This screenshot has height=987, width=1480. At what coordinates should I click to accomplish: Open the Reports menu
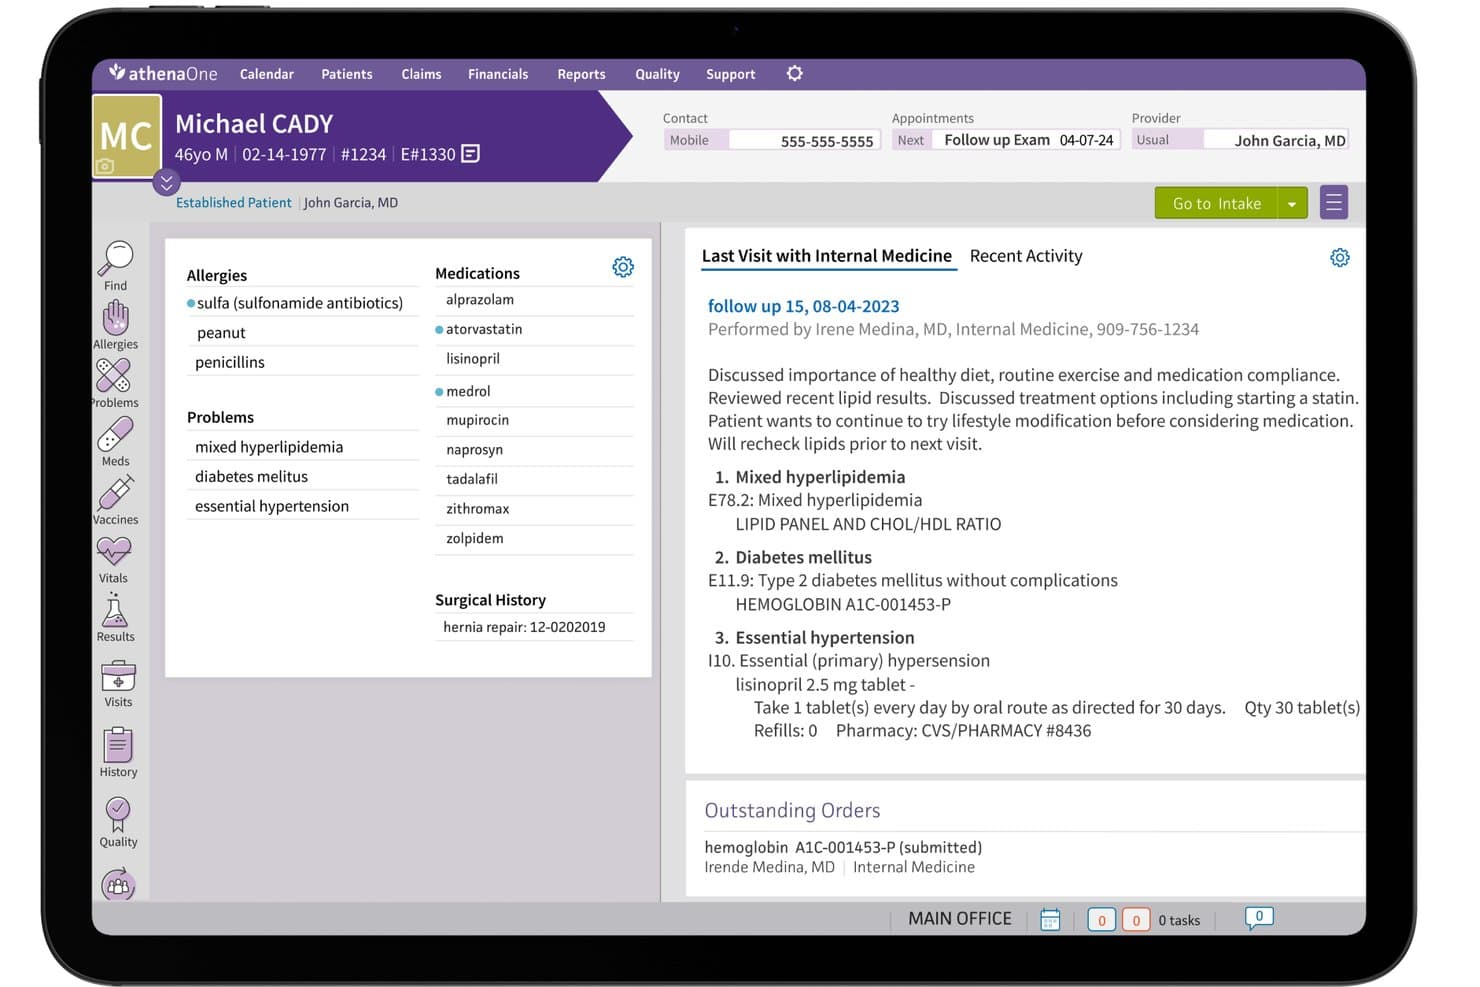(581, 74)
